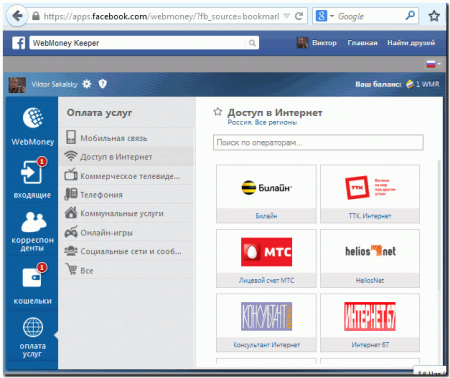Open the Russian flag language dropdown
The image size is (450, 378).
433,64
